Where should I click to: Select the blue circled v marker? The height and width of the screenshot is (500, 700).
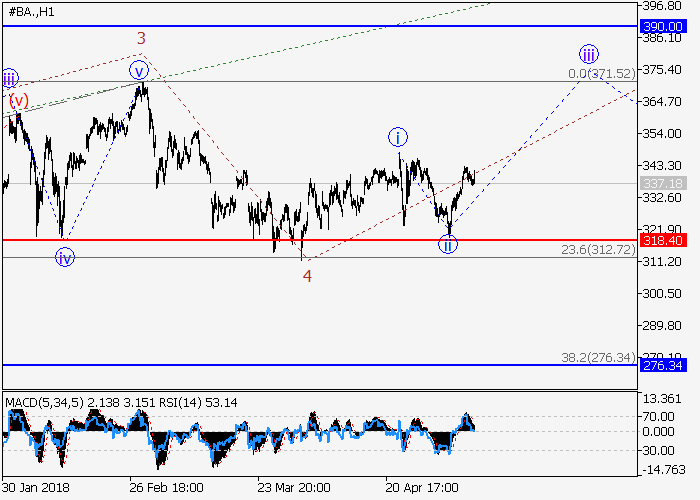click(139, 70)
